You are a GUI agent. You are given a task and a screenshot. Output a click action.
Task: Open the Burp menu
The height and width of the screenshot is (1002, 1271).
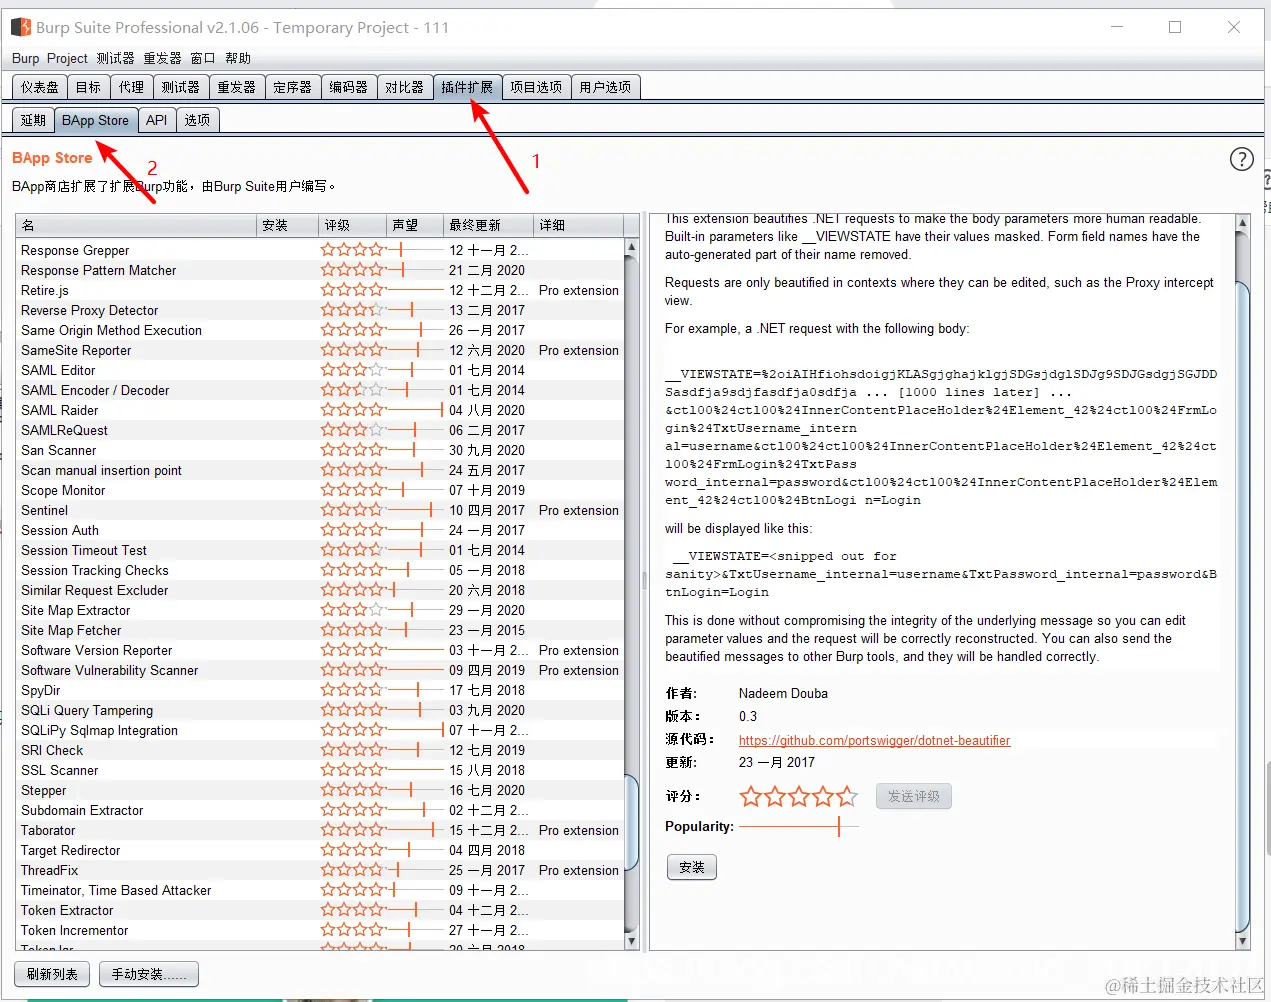[x=26, y=58]
